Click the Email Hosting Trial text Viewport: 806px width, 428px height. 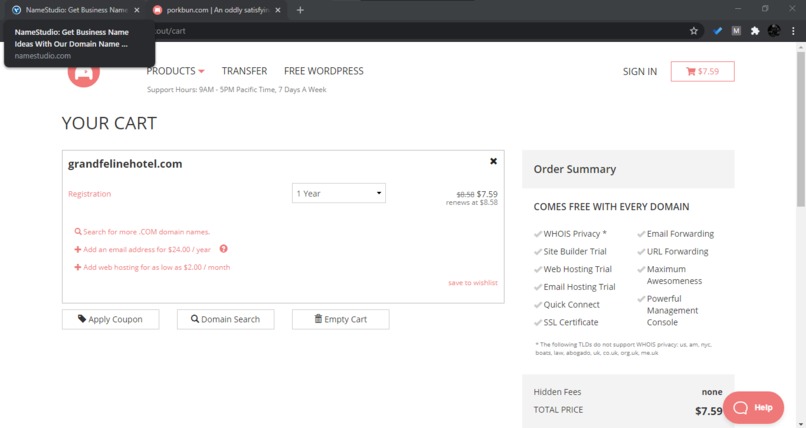(579, 287)
